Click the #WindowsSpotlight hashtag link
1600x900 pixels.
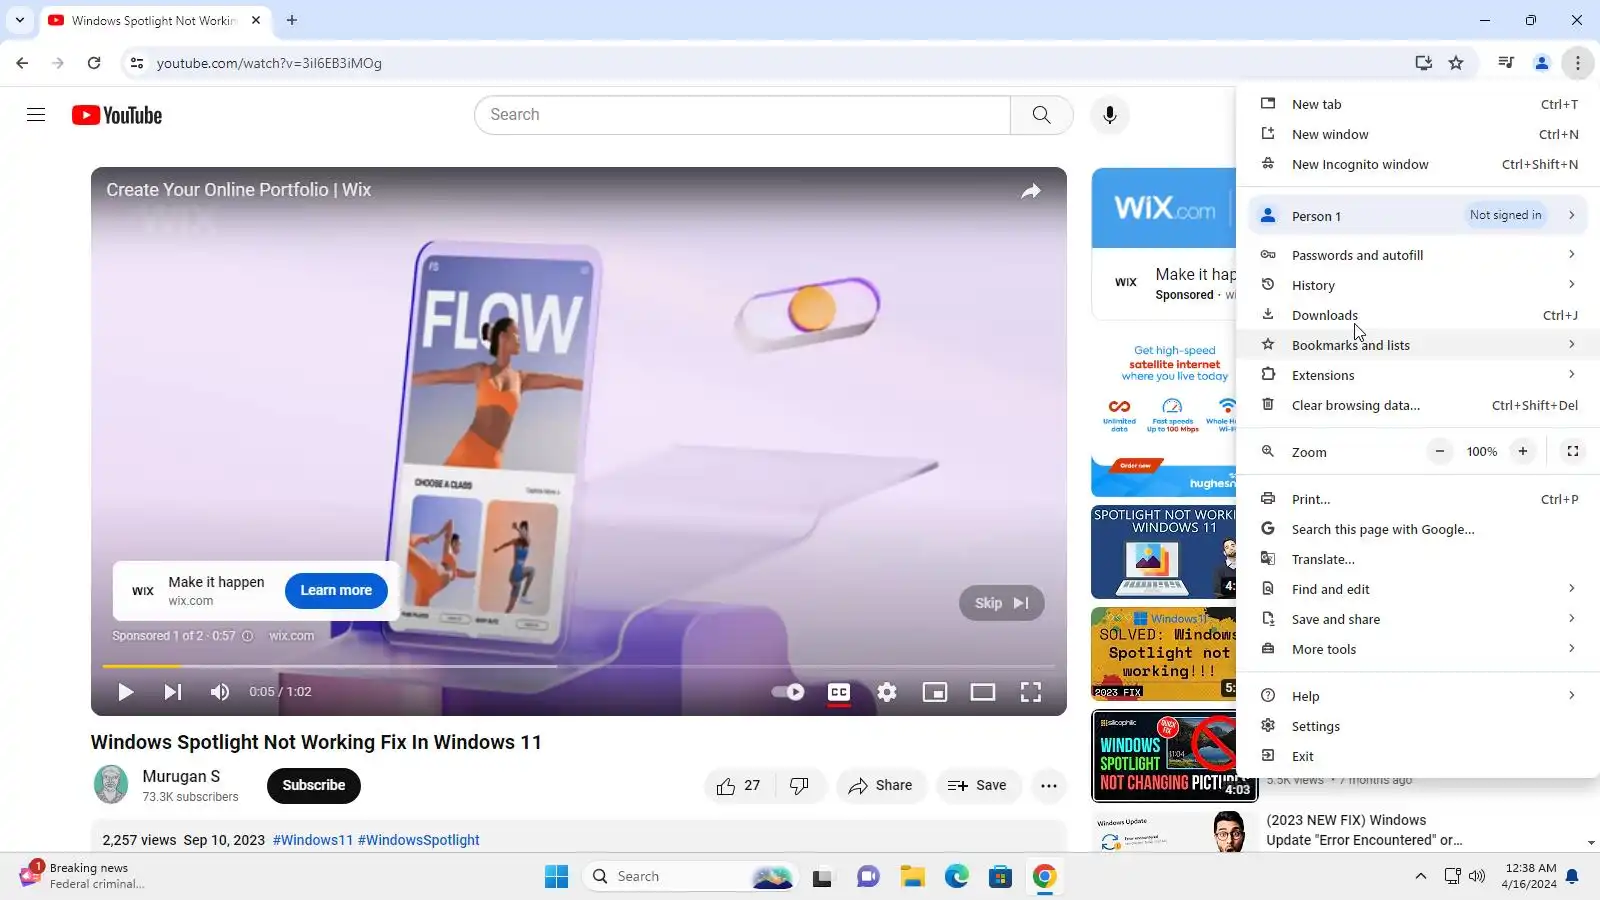pyautogui.click(x=419, y=840)
